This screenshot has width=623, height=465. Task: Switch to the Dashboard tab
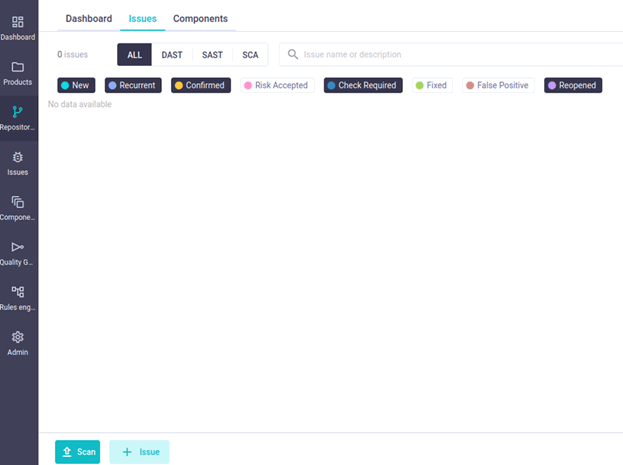tap(89, 18)
